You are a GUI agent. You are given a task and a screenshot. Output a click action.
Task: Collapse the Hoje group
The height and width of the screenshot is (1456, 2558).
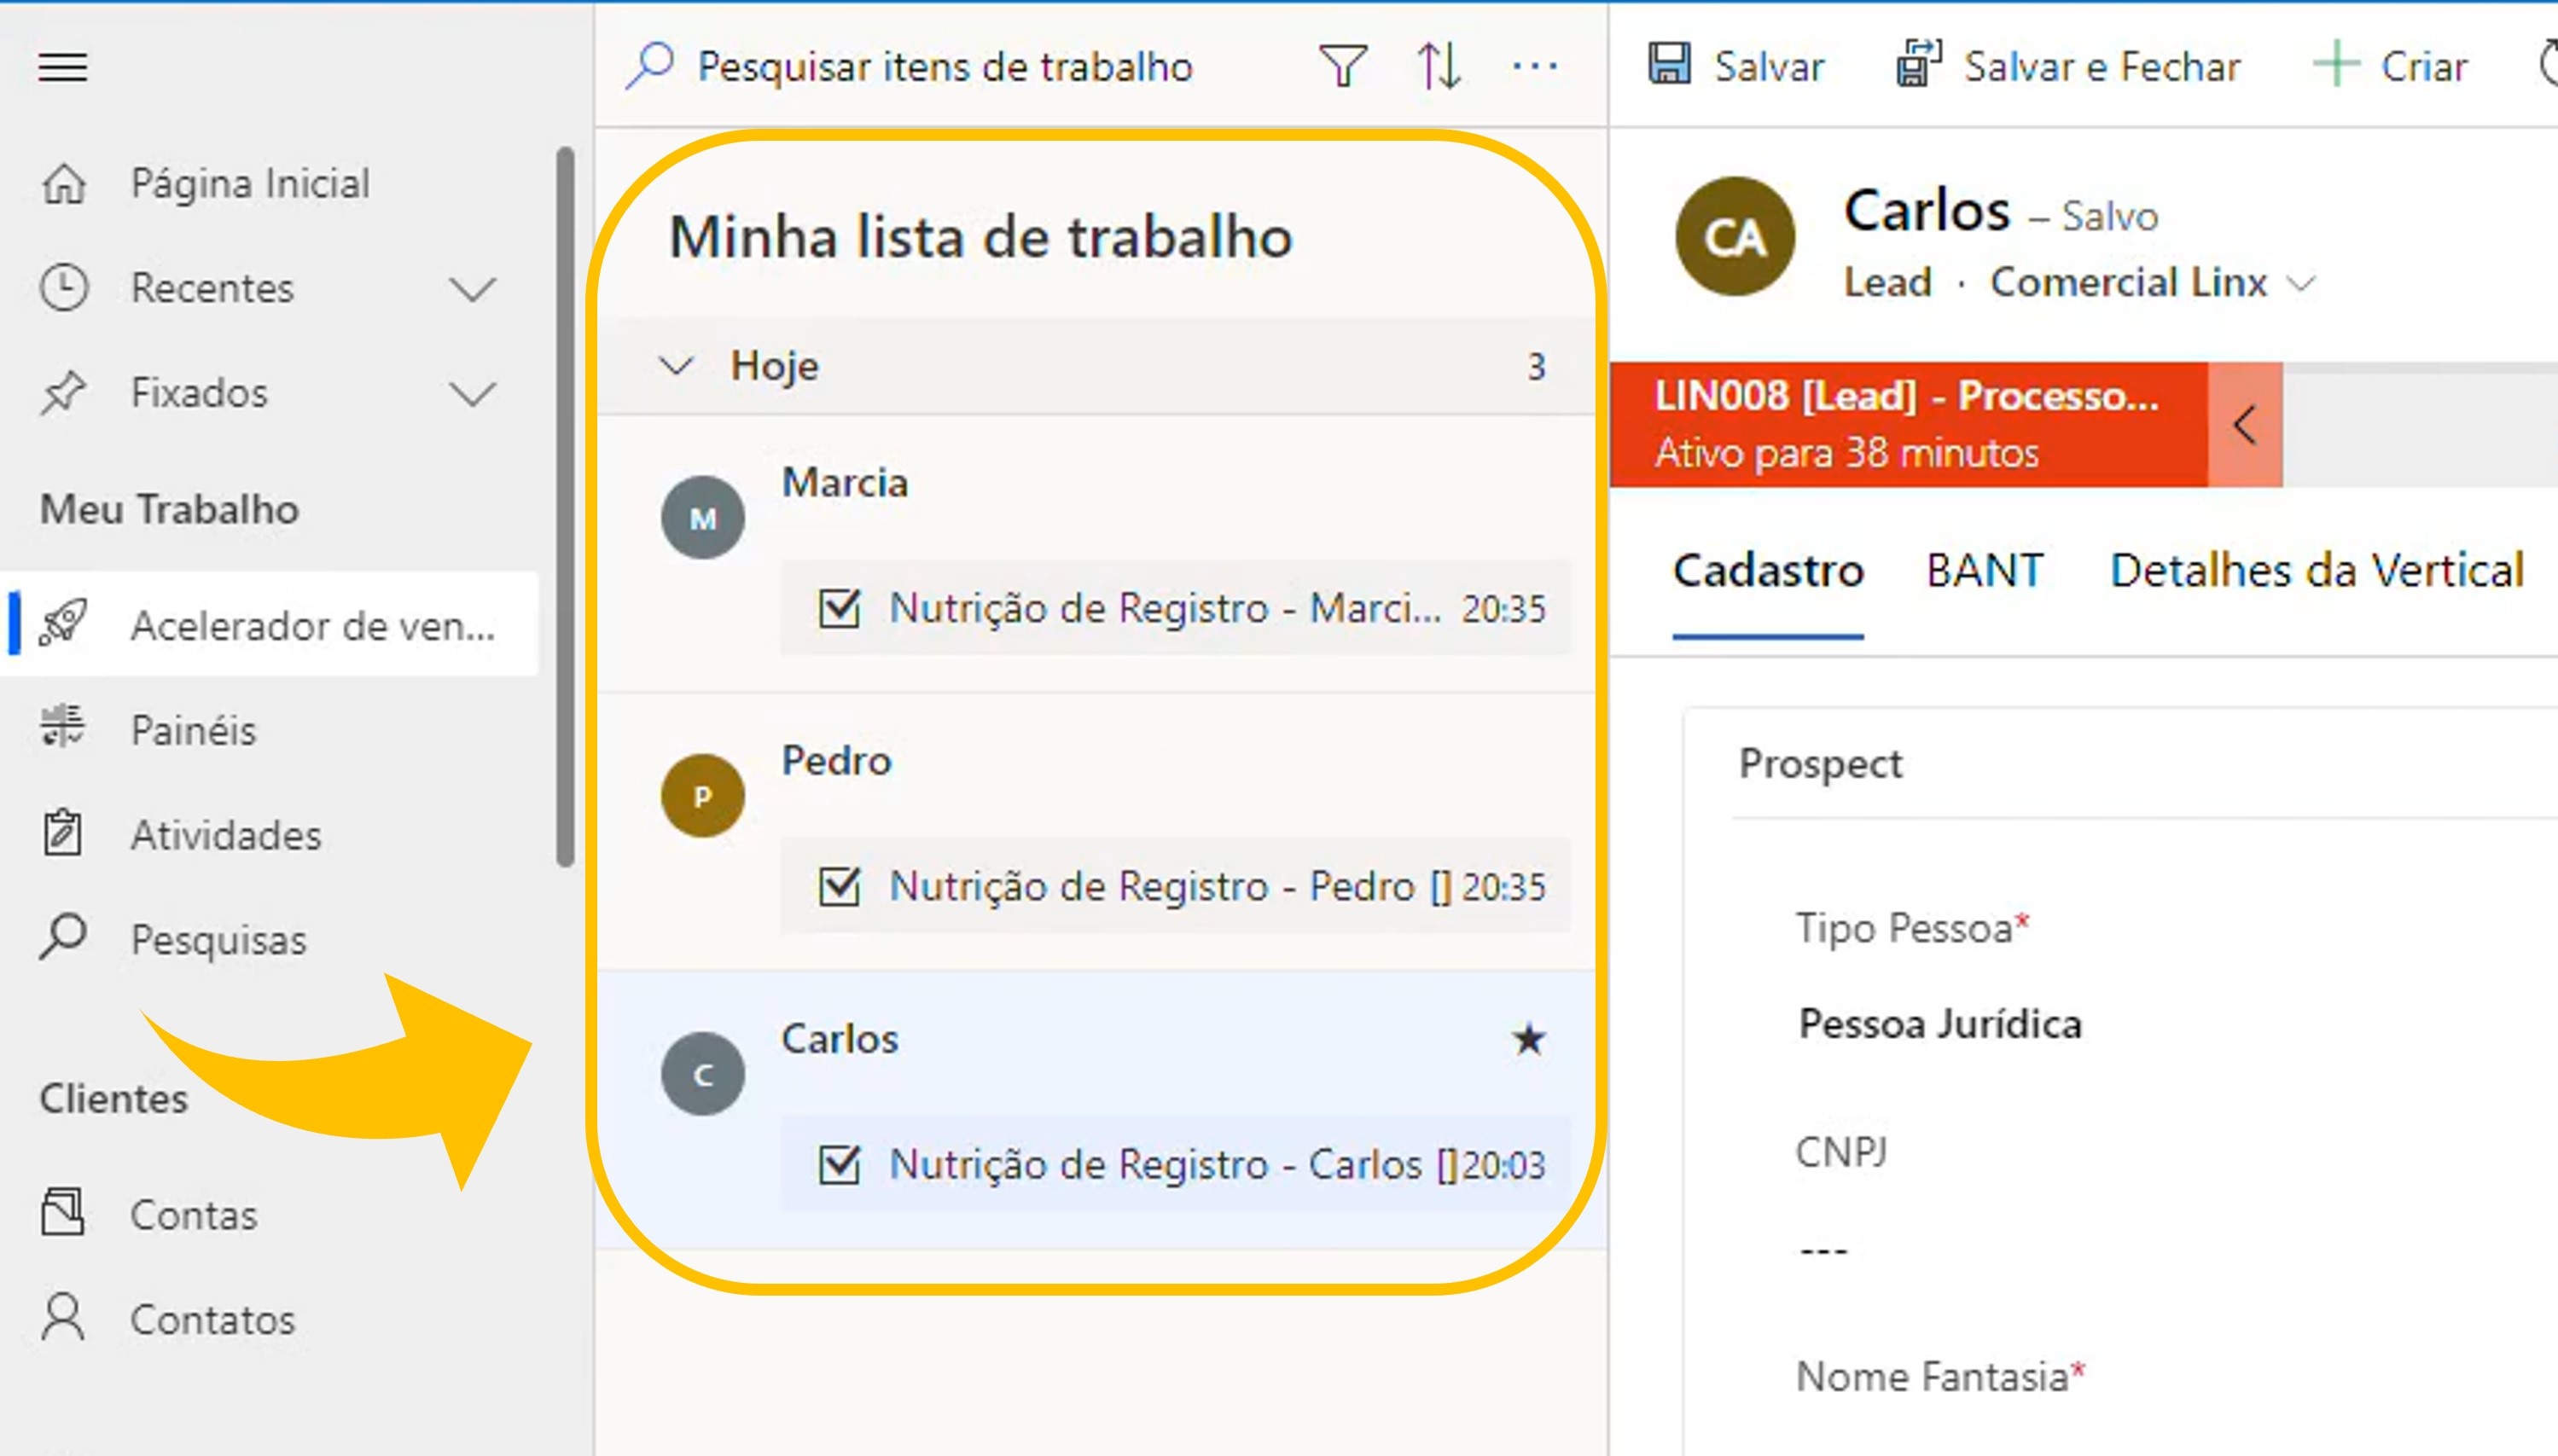click(677, 366)
